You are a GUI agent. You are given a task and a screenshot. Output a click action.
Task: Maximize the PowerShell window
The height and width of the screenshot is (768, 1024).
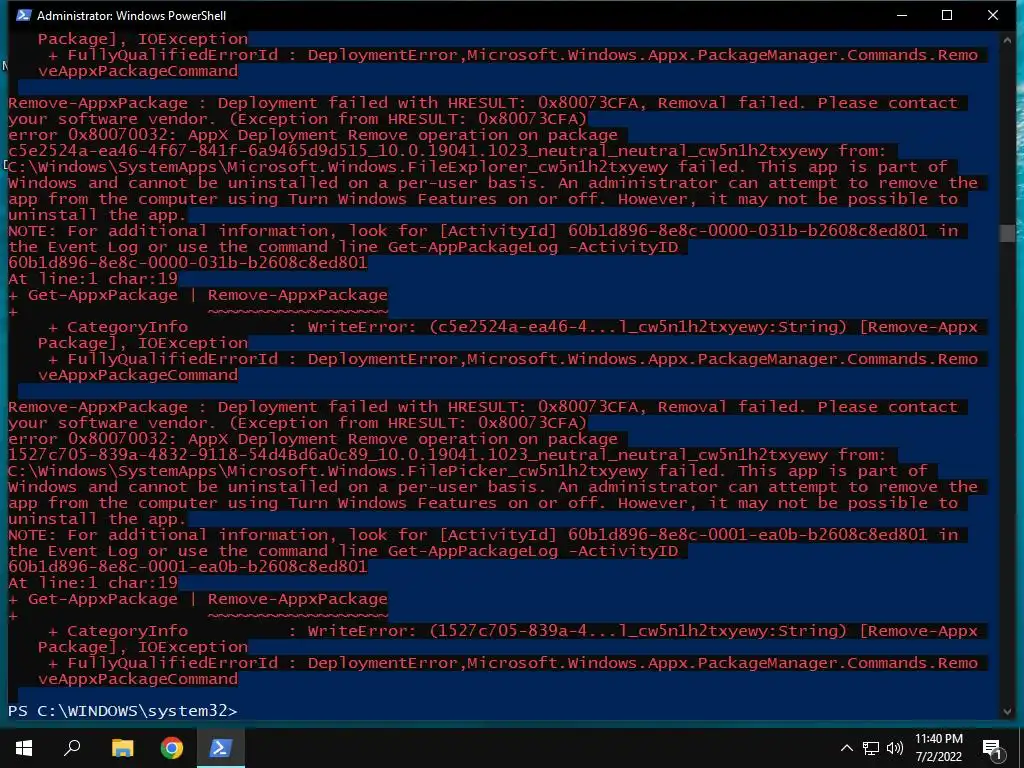(x=947, y=15)
